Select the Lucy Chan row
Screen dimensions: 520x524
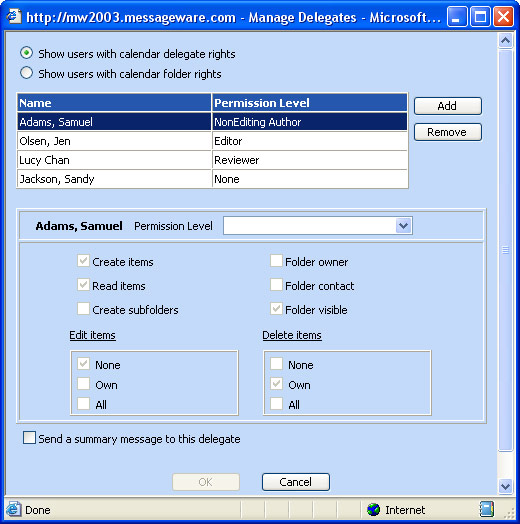coord(213,160)
